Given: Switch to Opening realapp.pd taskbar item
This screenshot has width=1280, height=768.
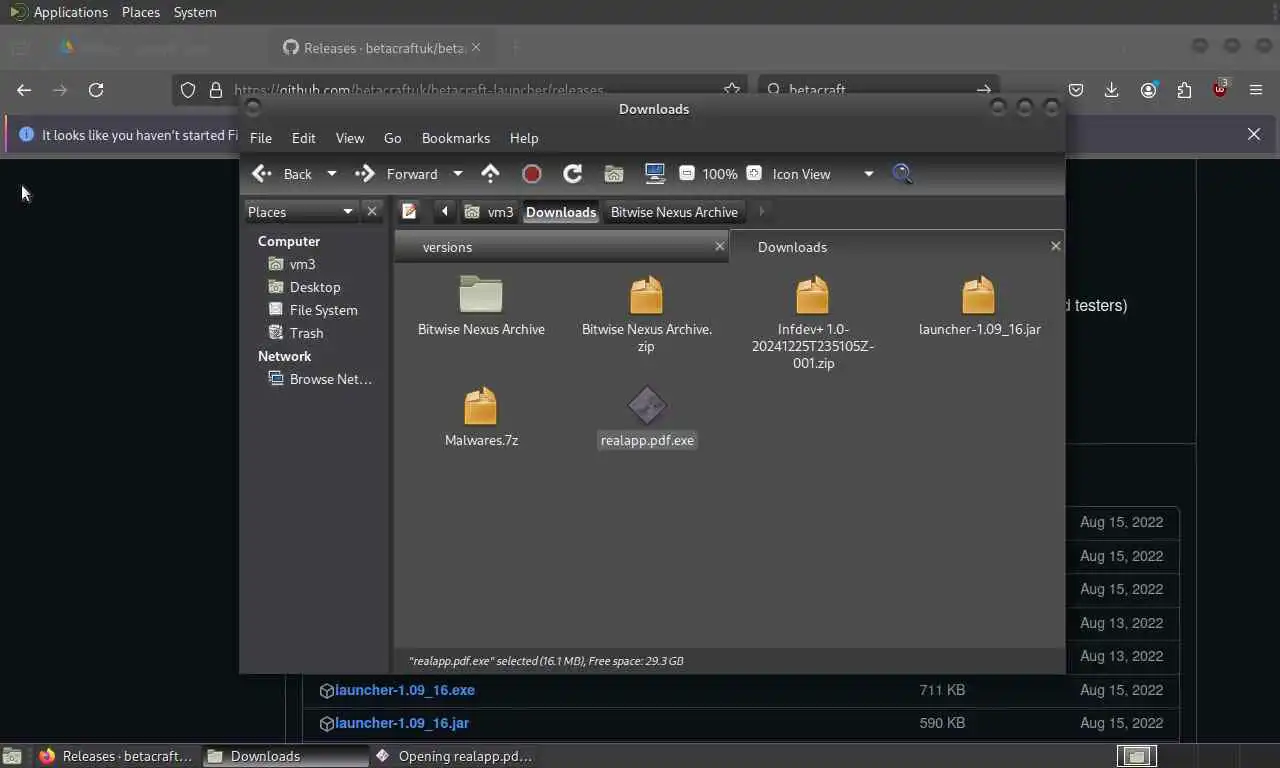Looking at the screenshot, I should point(453,756).
